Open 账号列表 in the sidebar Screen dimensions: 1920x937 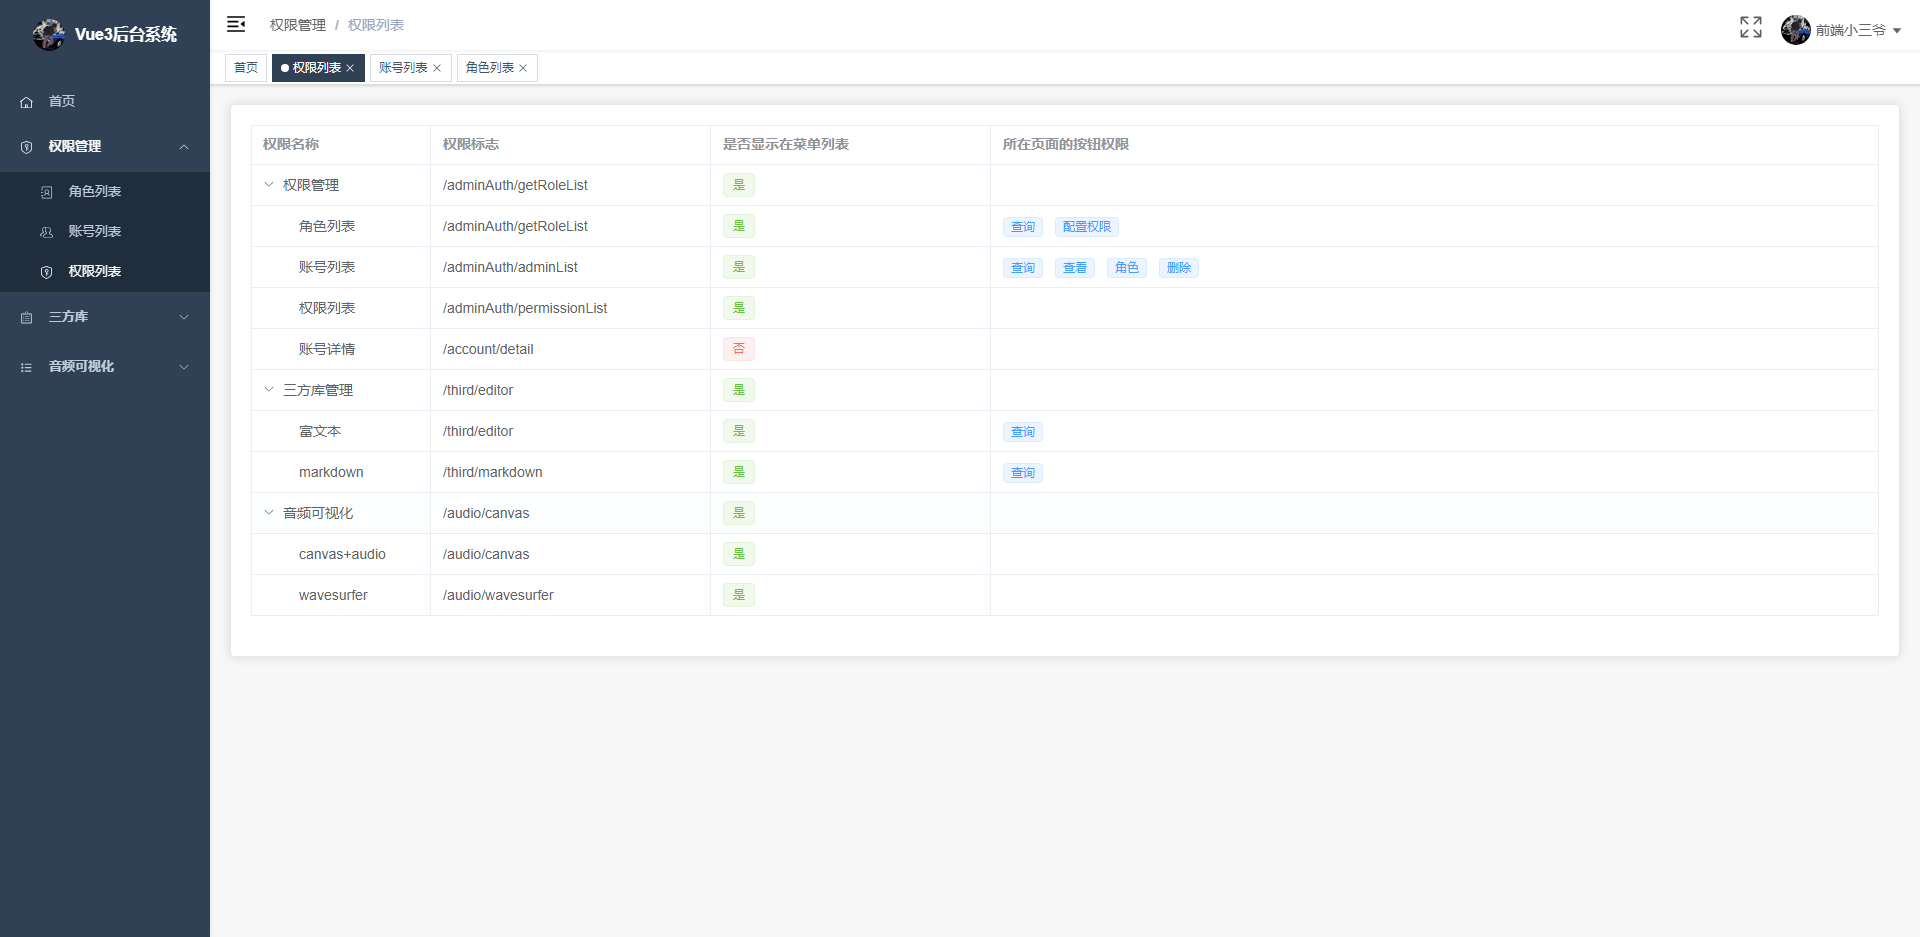click(105, 231)
